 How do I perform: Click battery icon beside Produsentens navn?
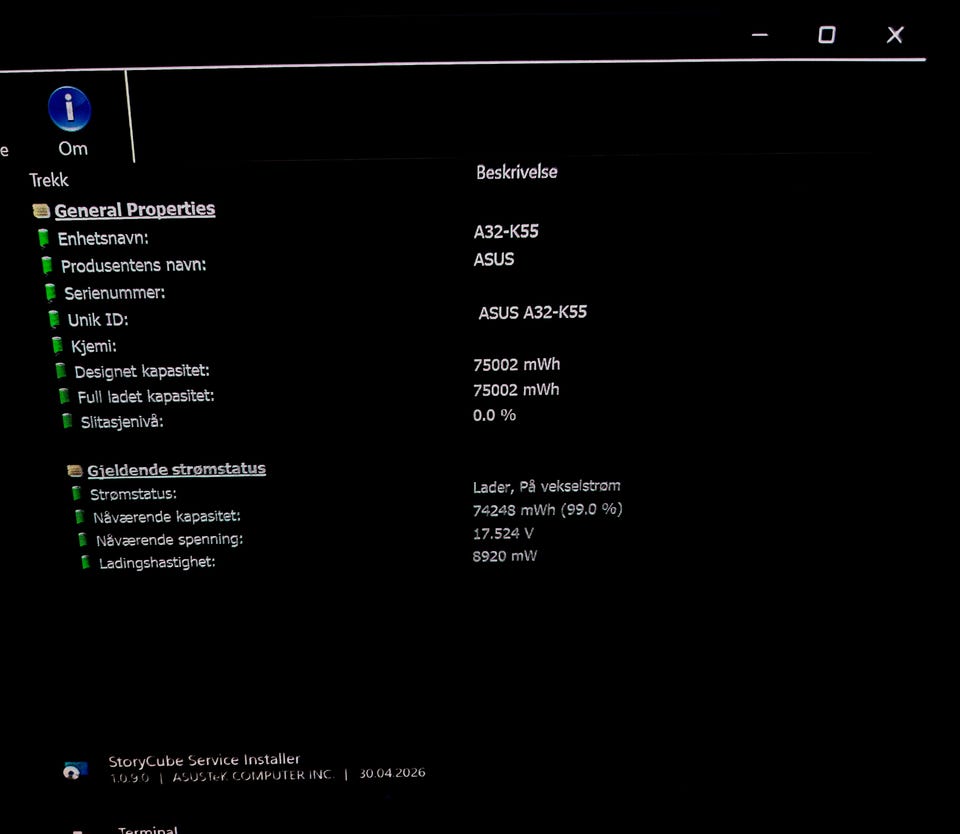click(x=47, y=265)
